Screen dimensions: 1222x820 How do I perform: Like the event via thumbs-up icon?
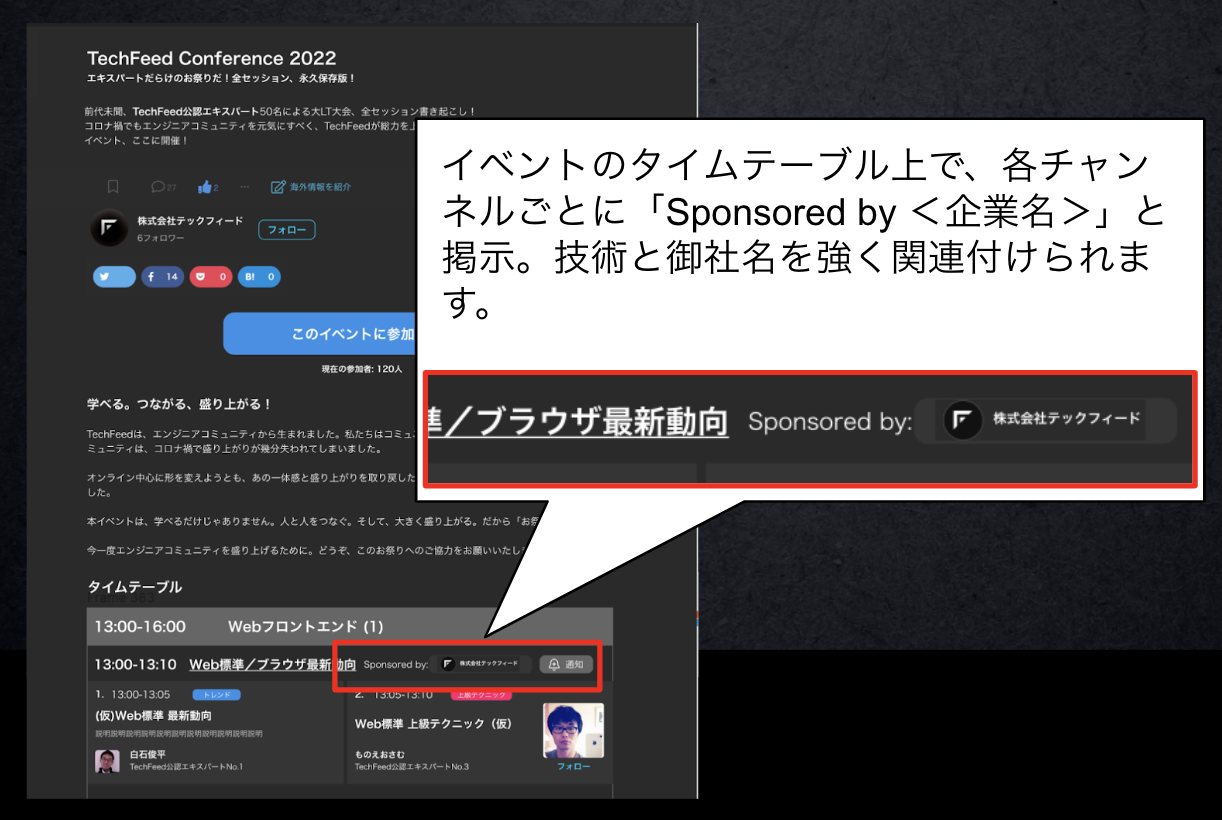[207, 187]
